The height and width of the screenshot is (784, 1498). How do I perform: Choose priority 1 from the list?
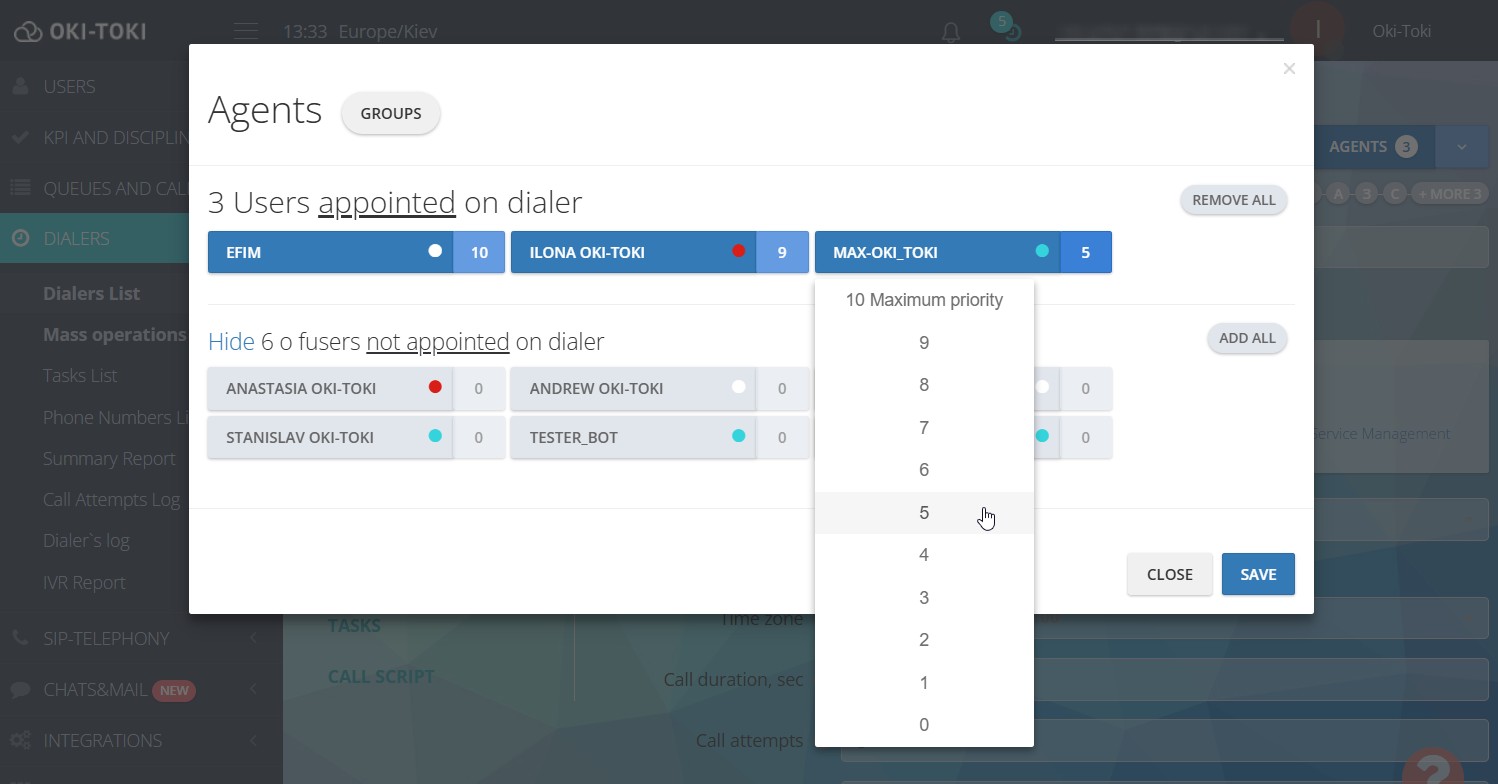pyautogui.click(x=924, y=683)
